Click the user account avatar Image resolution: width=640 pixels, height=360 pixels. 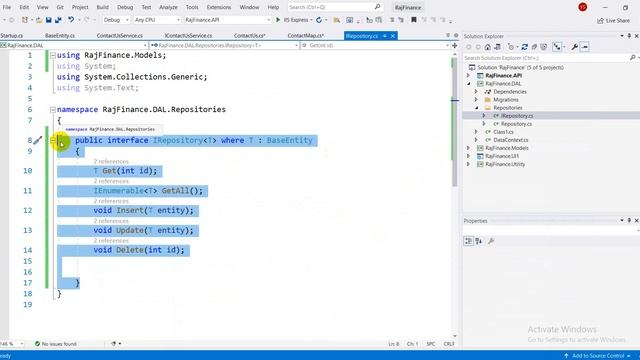(x=582, y=7)
